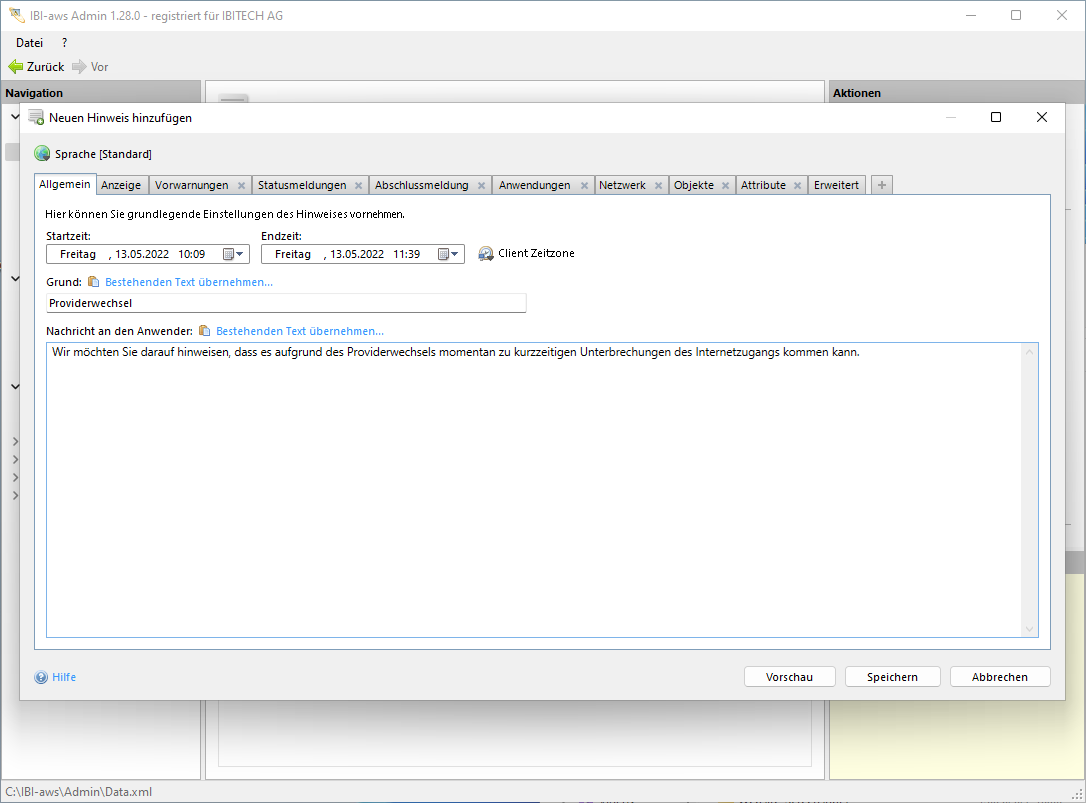Click copy icon beside Nachricht an den Anwender
Viewport: 1086px width, 803px height.
click(205, 331)
